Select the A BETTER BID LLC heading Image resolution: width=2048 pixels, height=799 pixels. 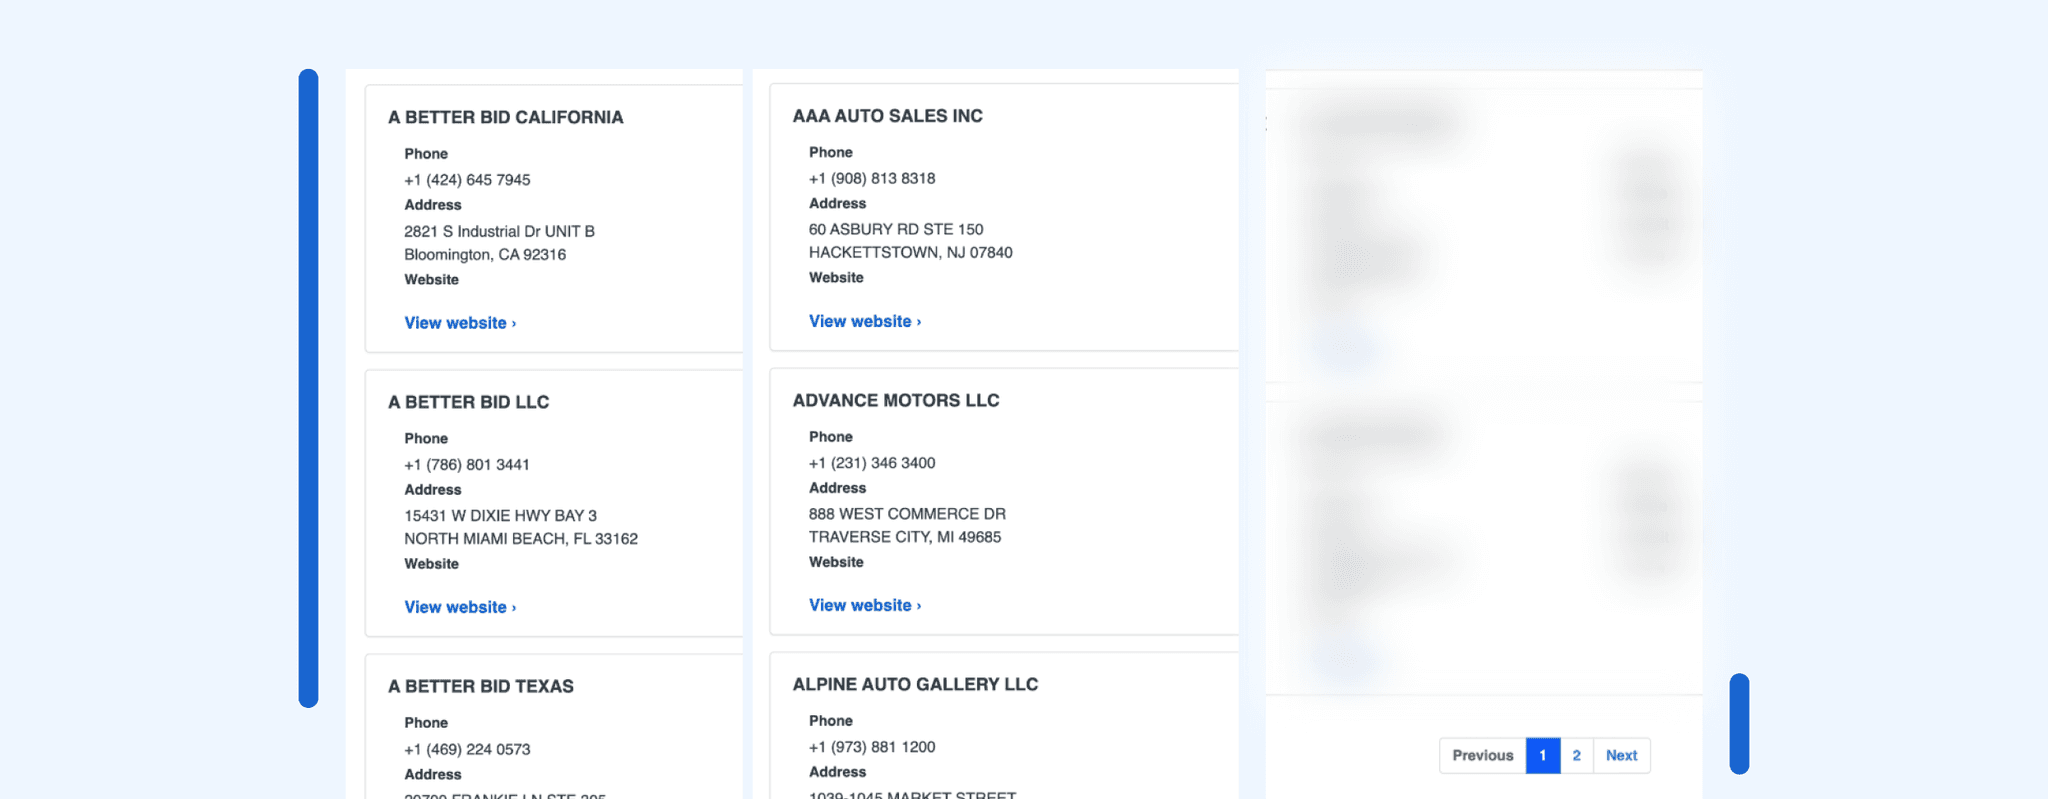point(469,402)
